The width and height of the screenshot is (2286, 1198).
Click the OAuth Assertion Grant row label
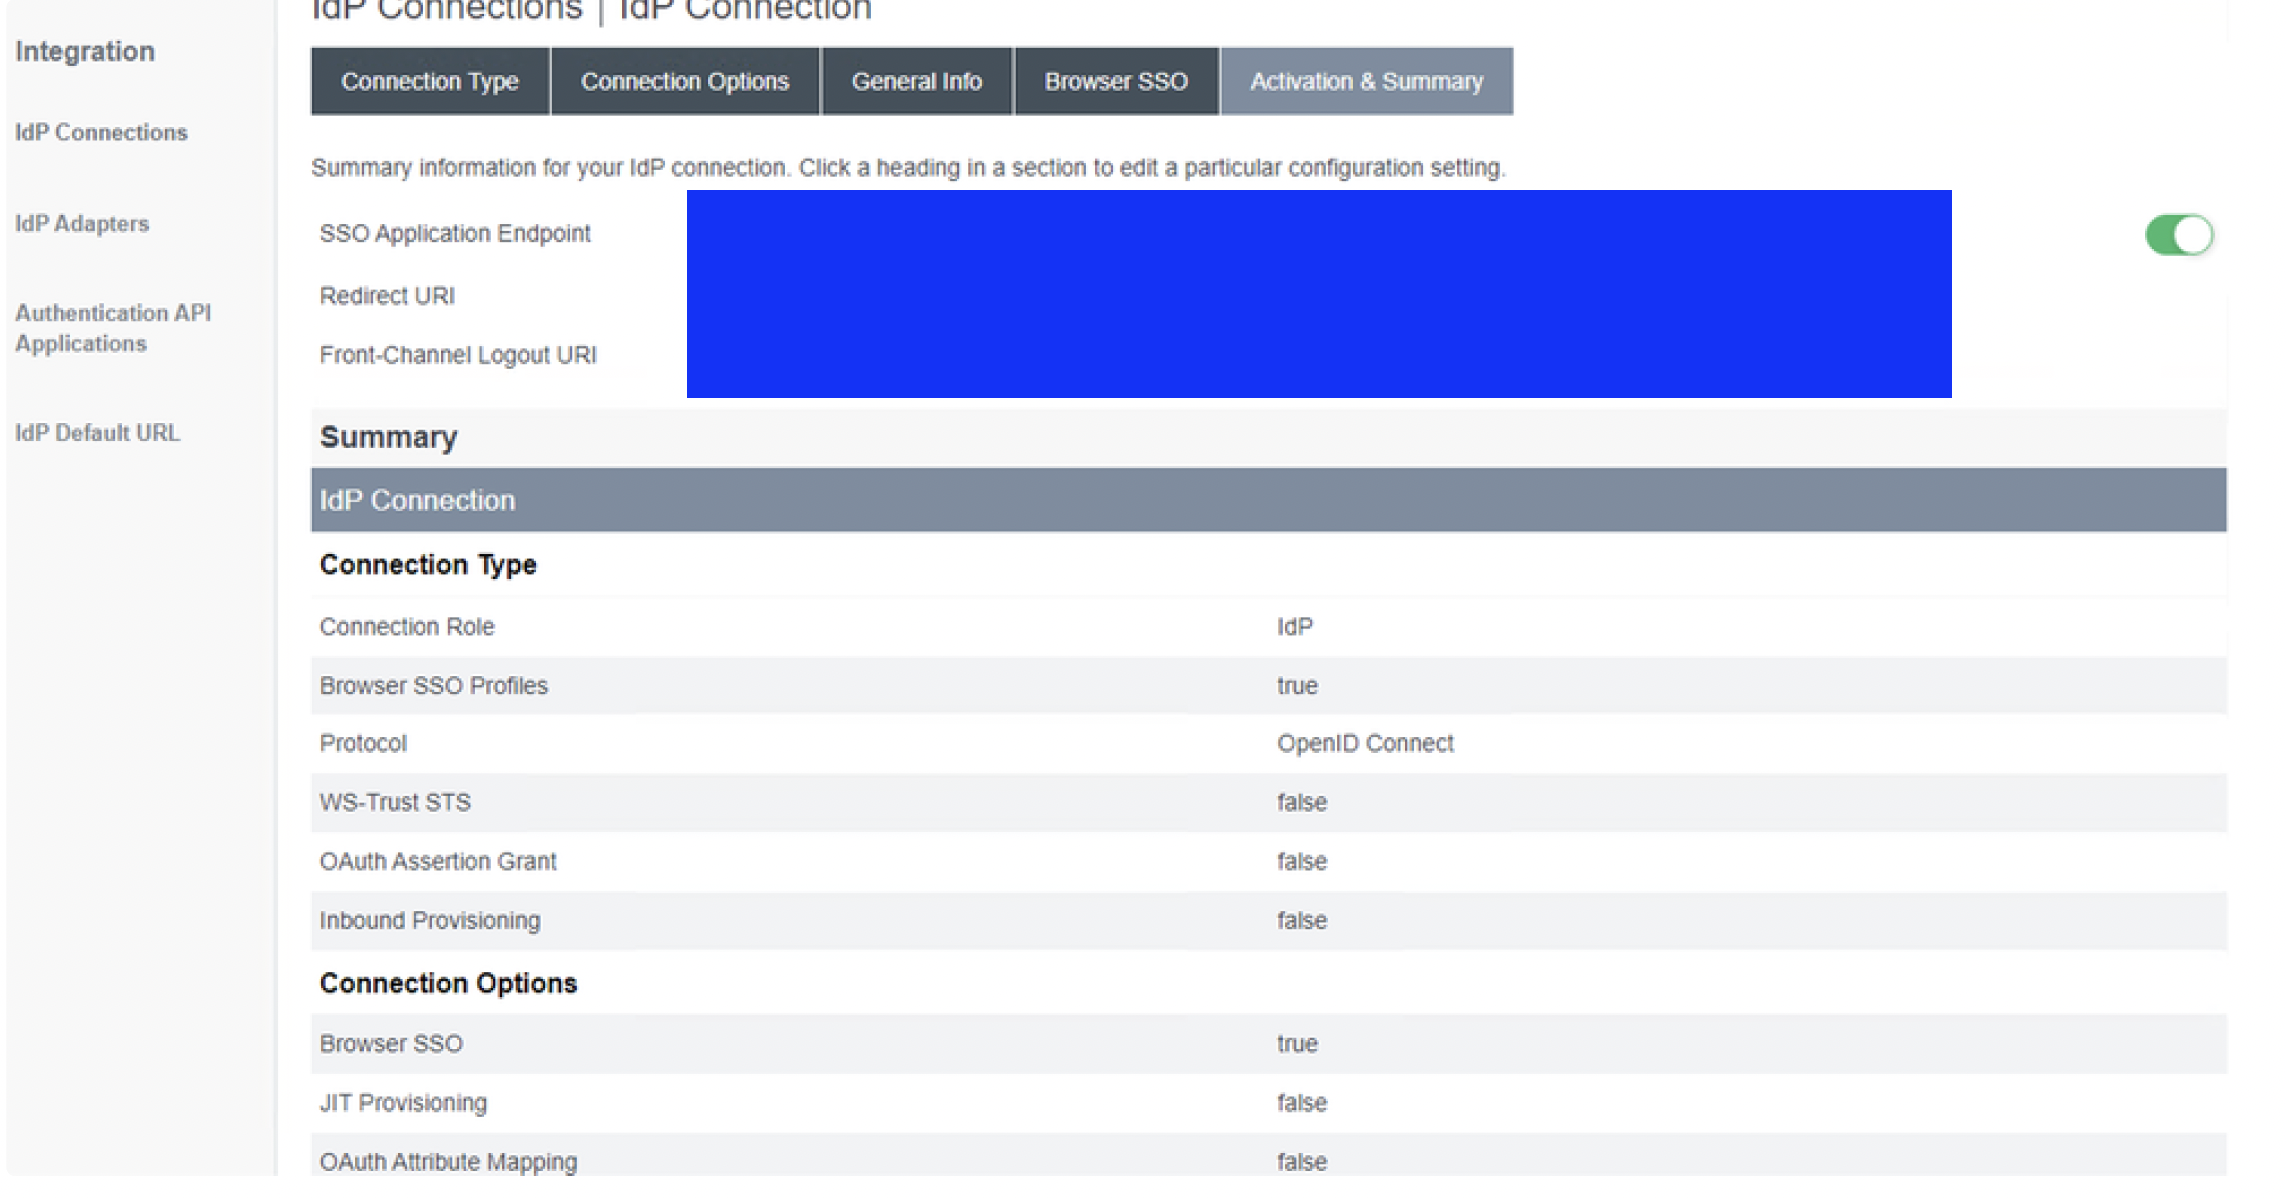click(438, 862)
